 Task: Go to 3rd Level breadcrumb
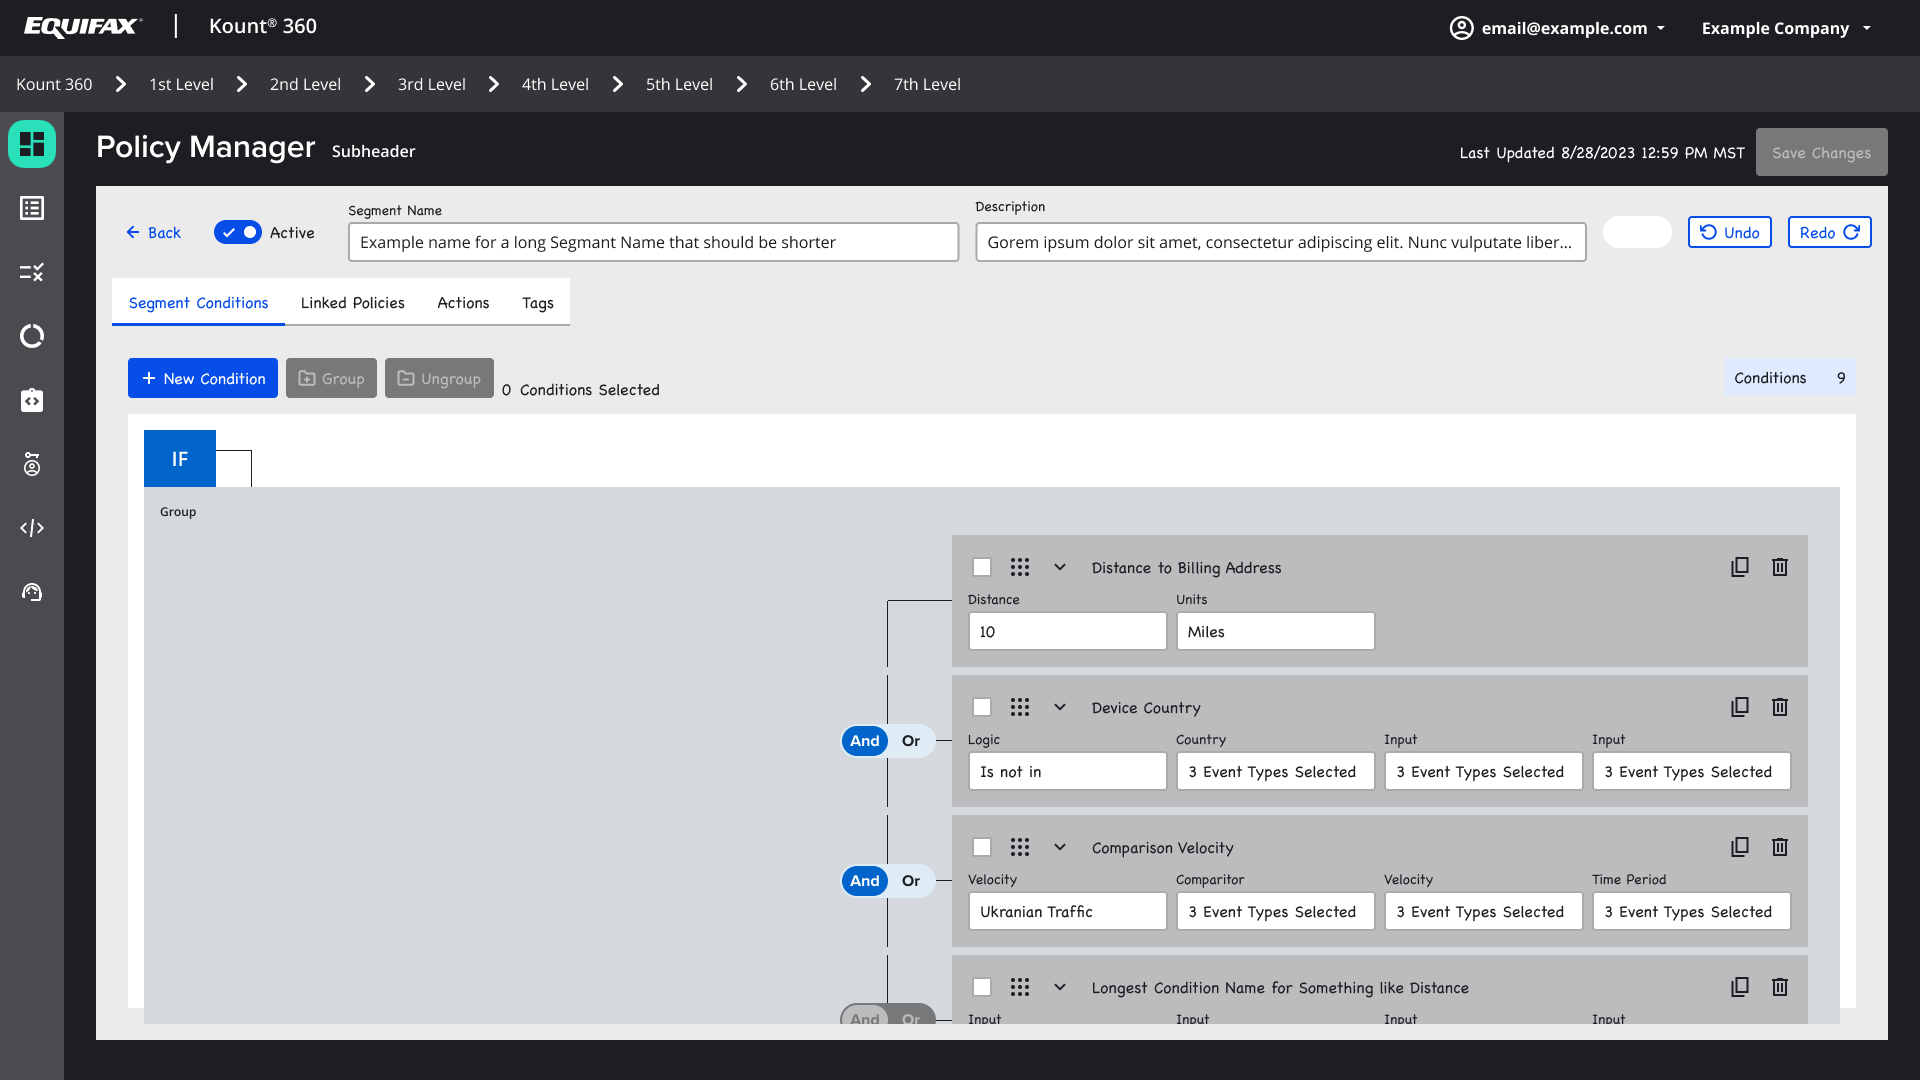[x=431, y=84]
